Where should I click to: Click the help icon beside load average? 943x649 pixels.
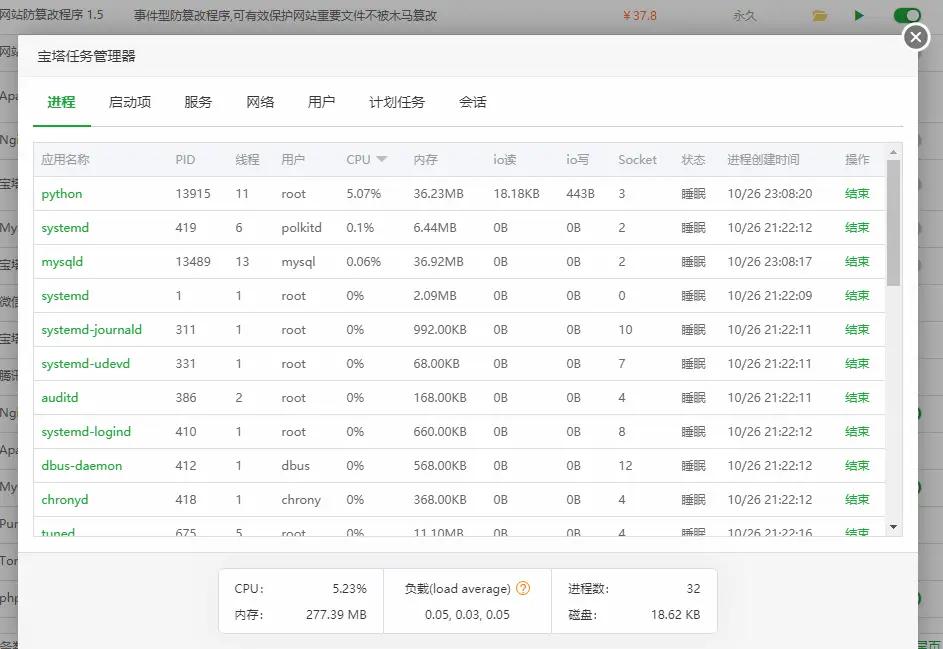tap(523, 589)
